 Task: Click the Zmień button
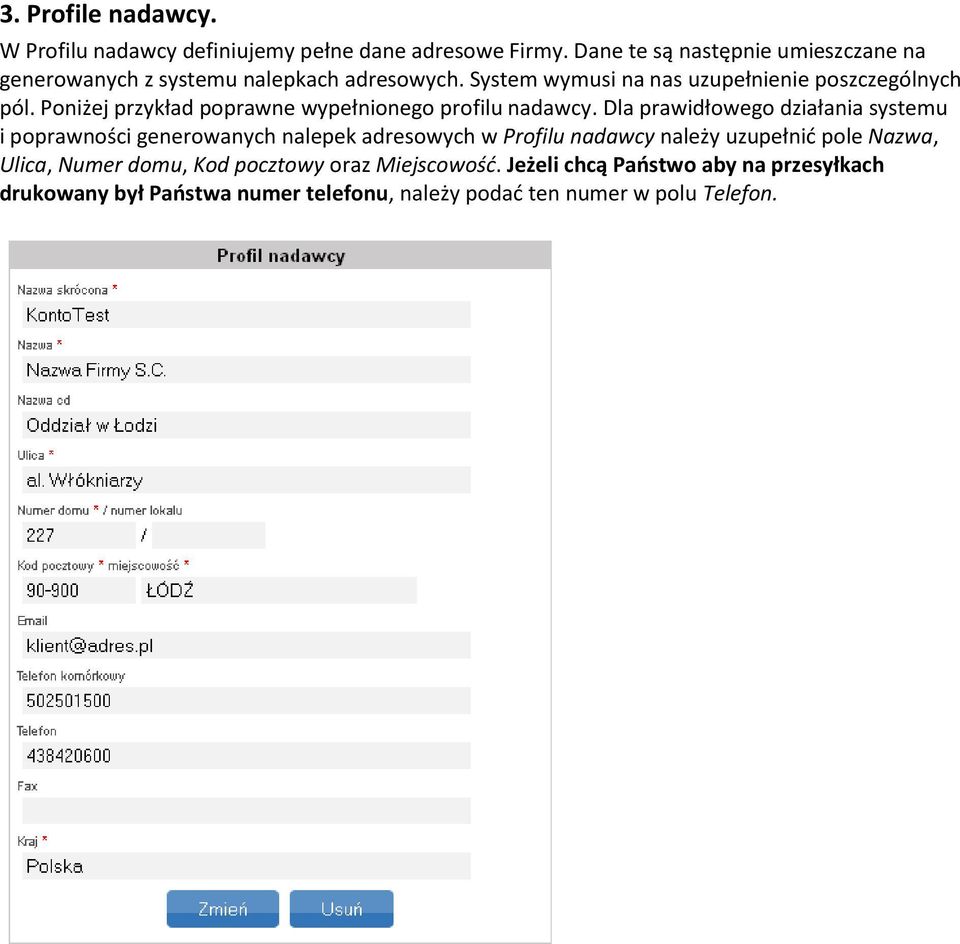[223, 908]
